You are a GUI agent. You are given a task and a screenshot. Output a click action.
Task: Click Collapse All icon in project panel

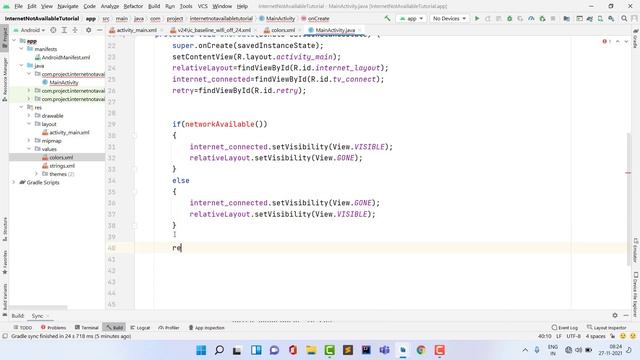[x=75, y=30]
